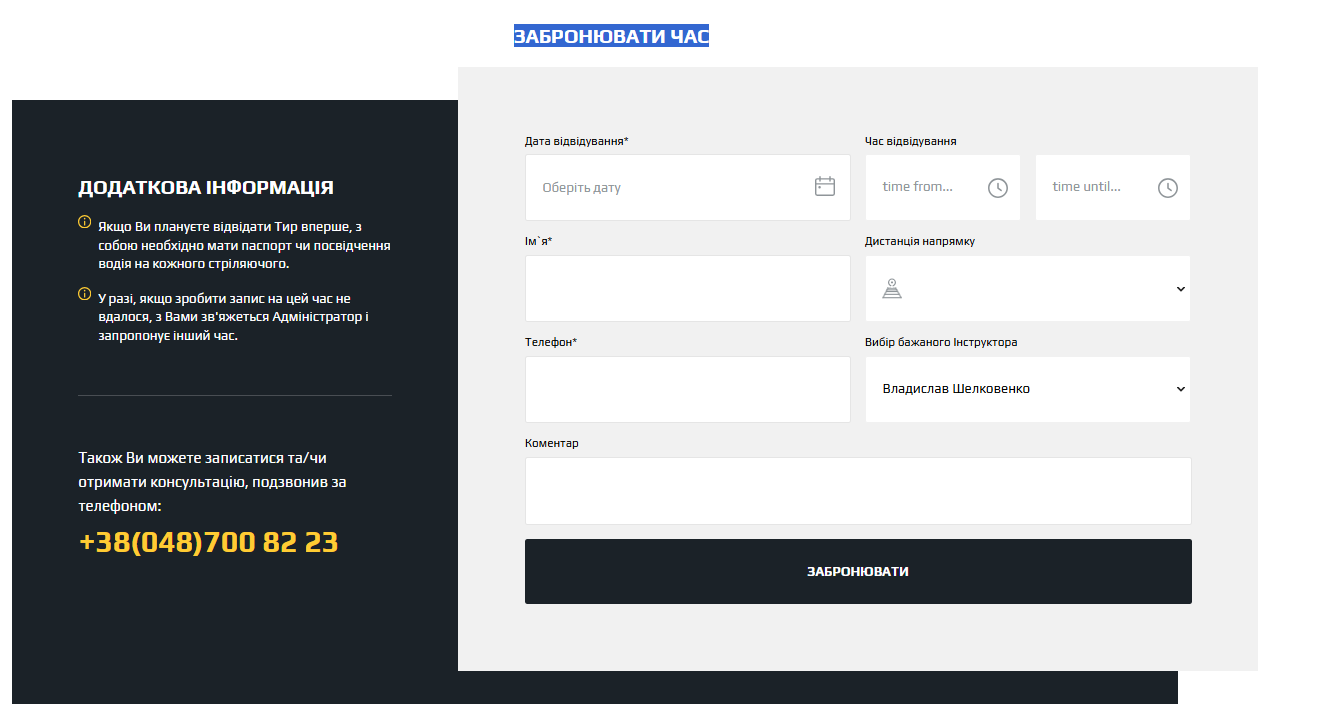Click inside the Коментар text area
Viewport: 1318px width, 723px height.
point(858,491)
